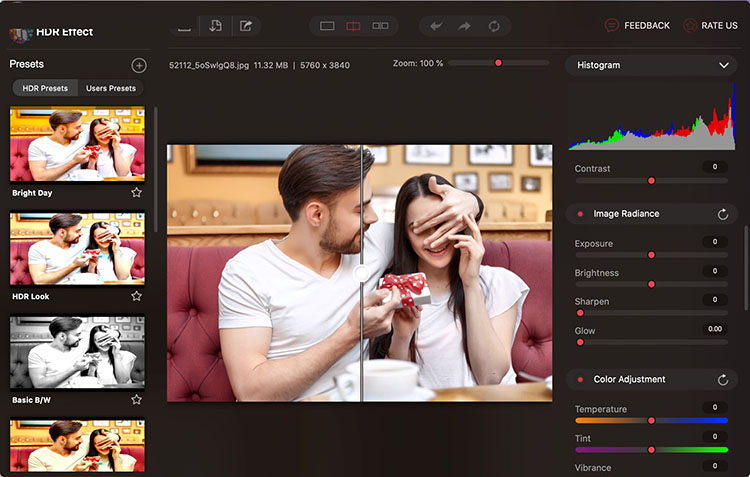Favorite the HDR Look preset star
This screenshot has height=477, width=750.
(x=136, y=296)
